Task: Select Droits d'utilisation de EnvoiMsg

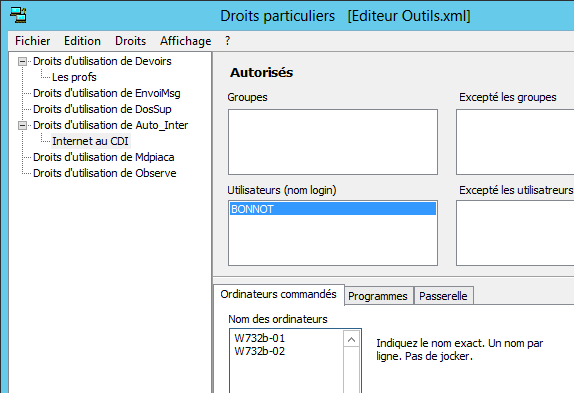Action: [x=107, y=93]
